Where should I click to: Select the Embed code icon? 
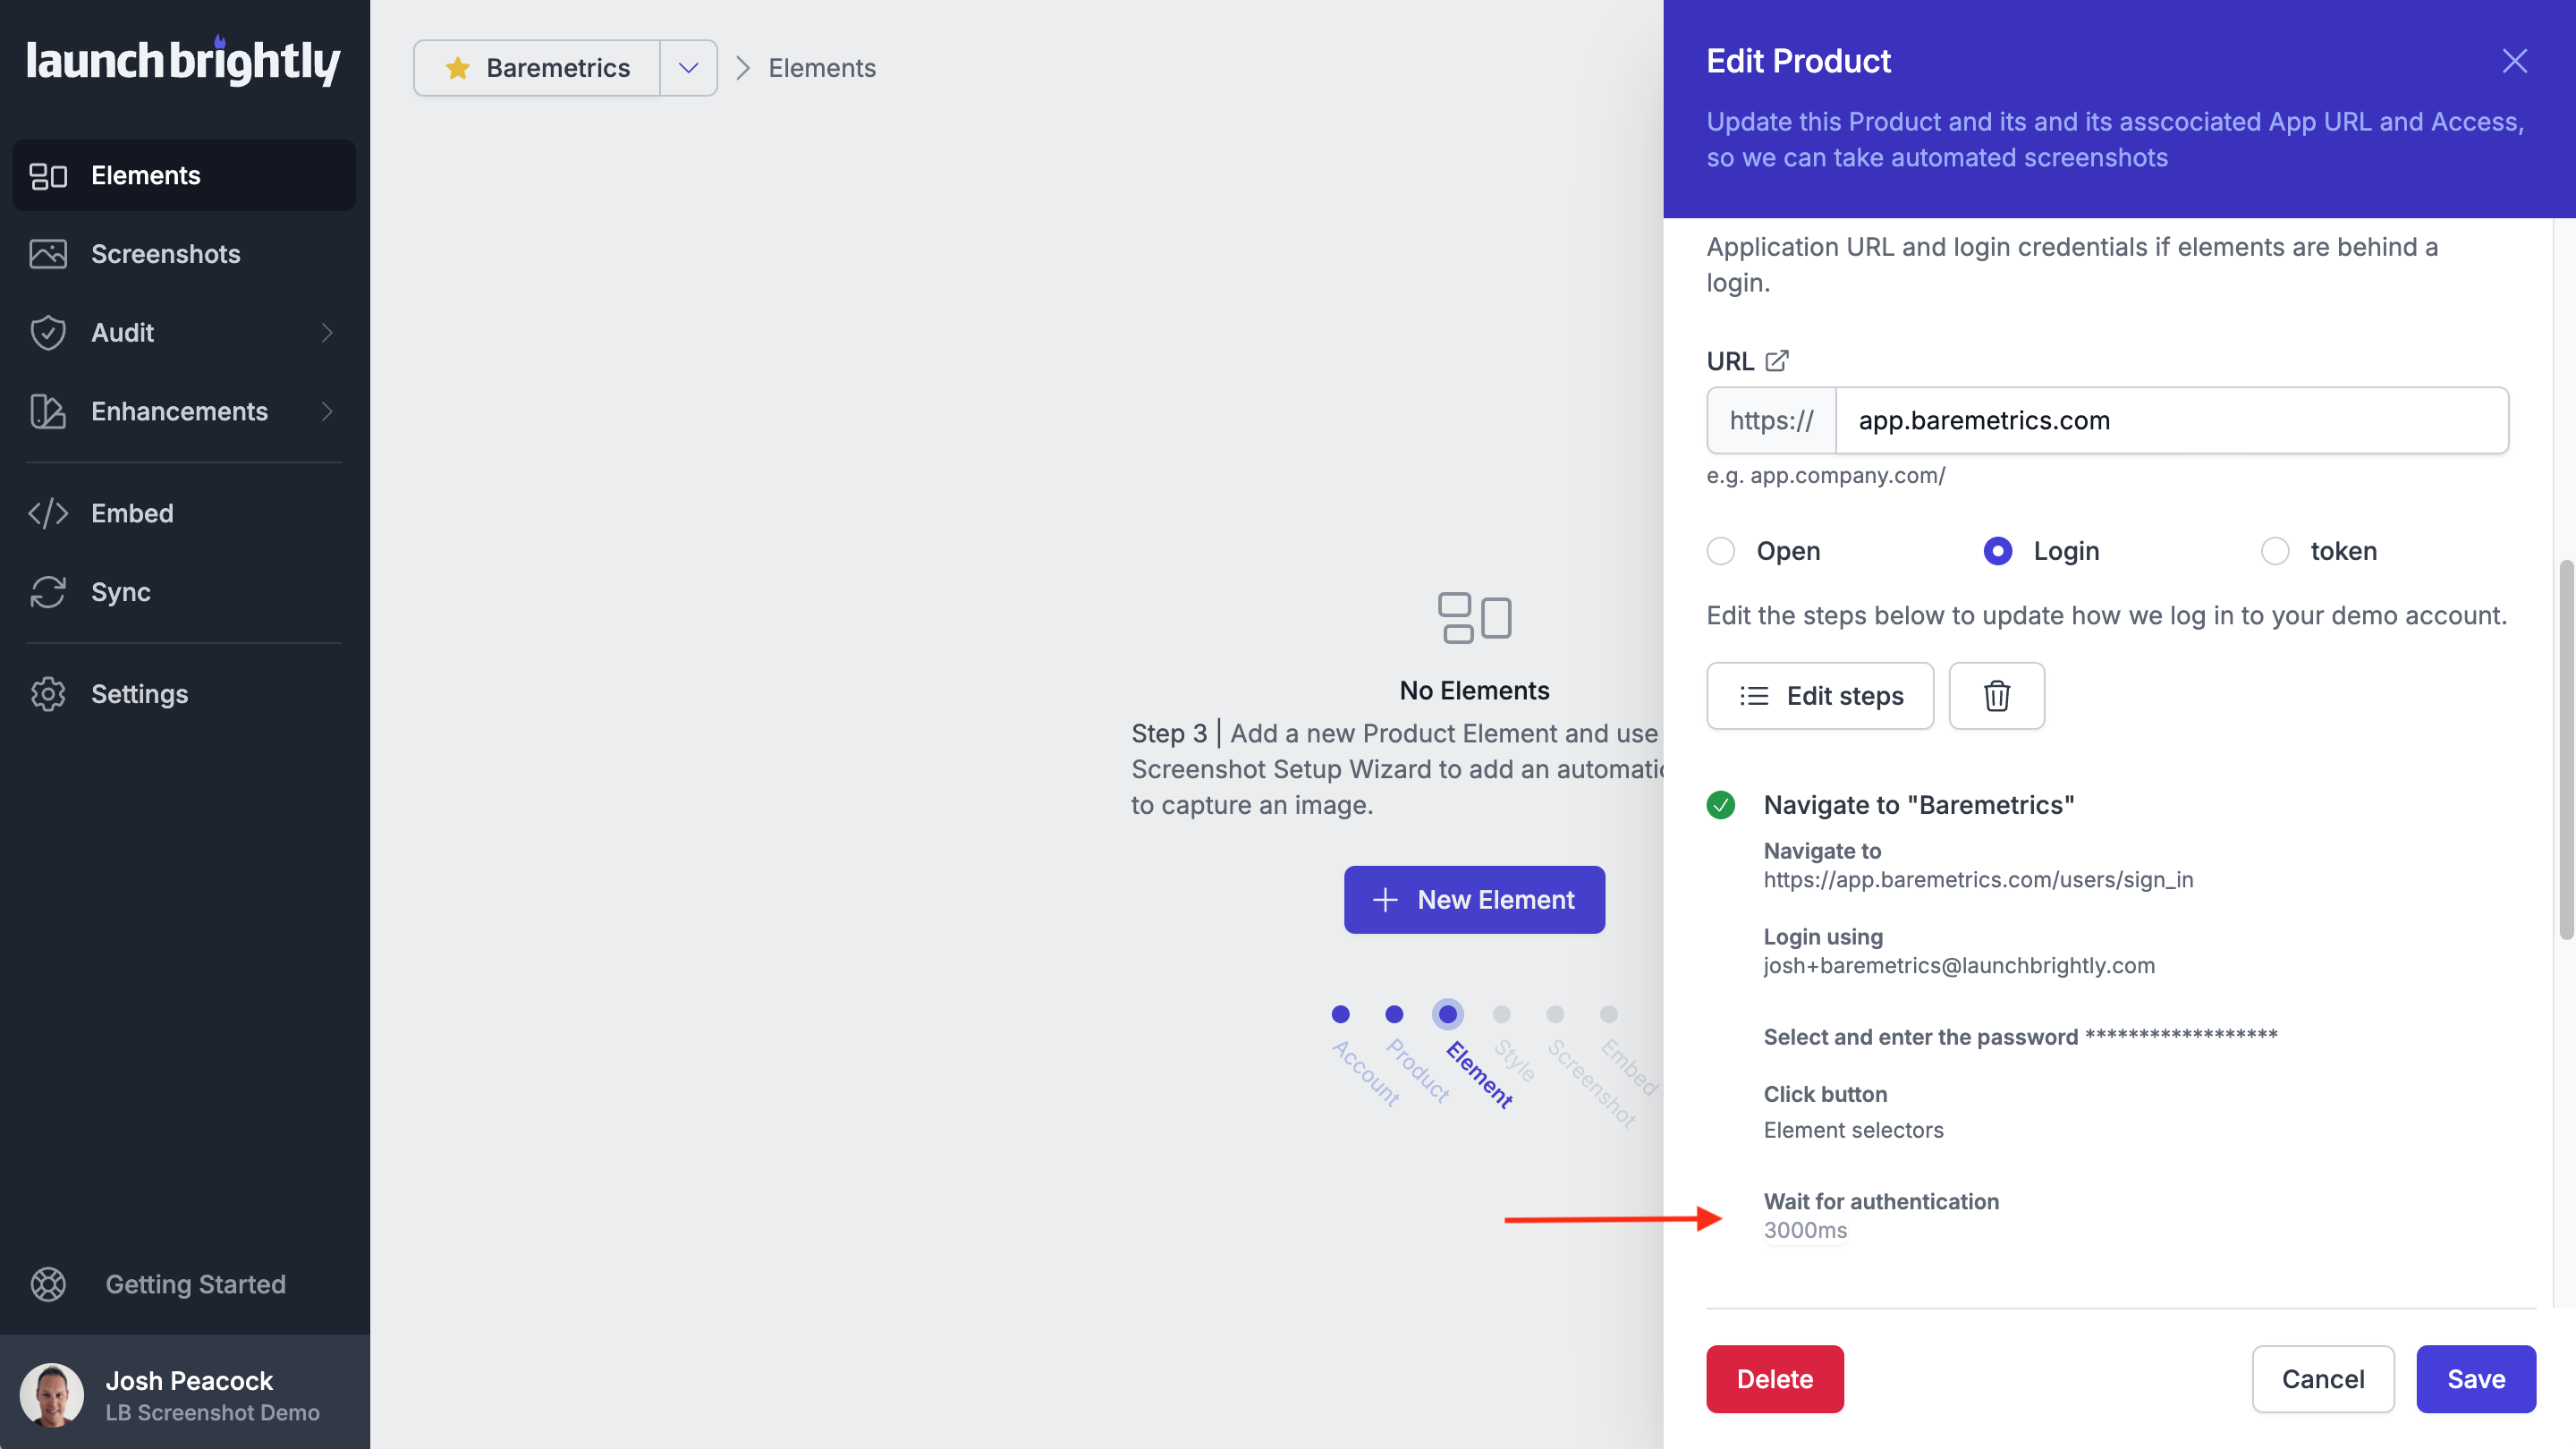(x=48, y=513)
